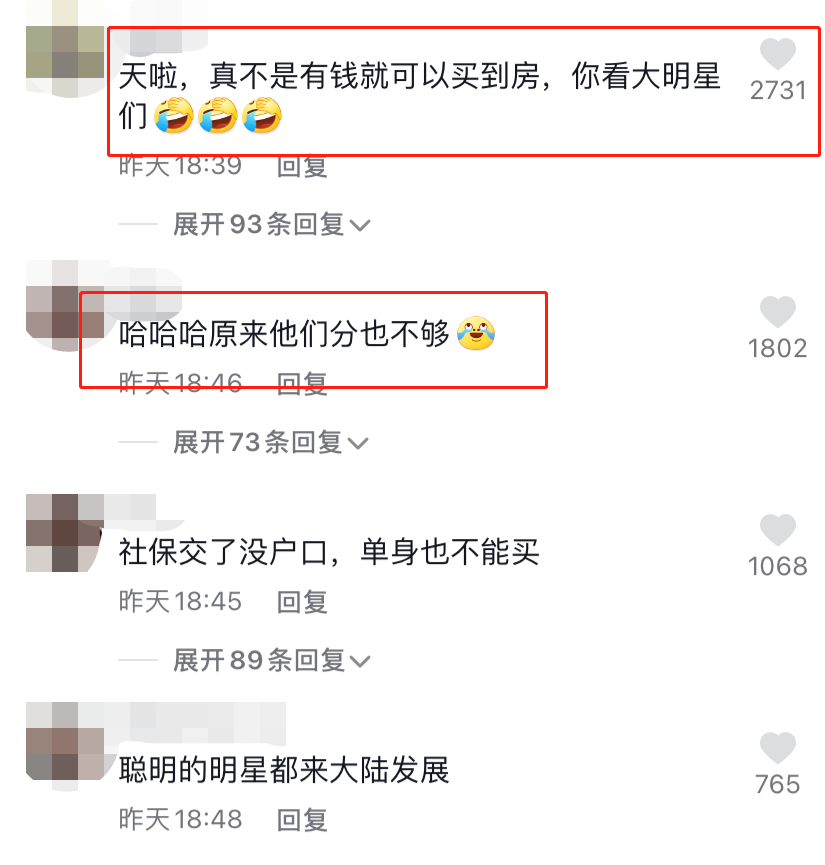Like the comment with 1802 likes
825x865 pixels.
(777, 312)
